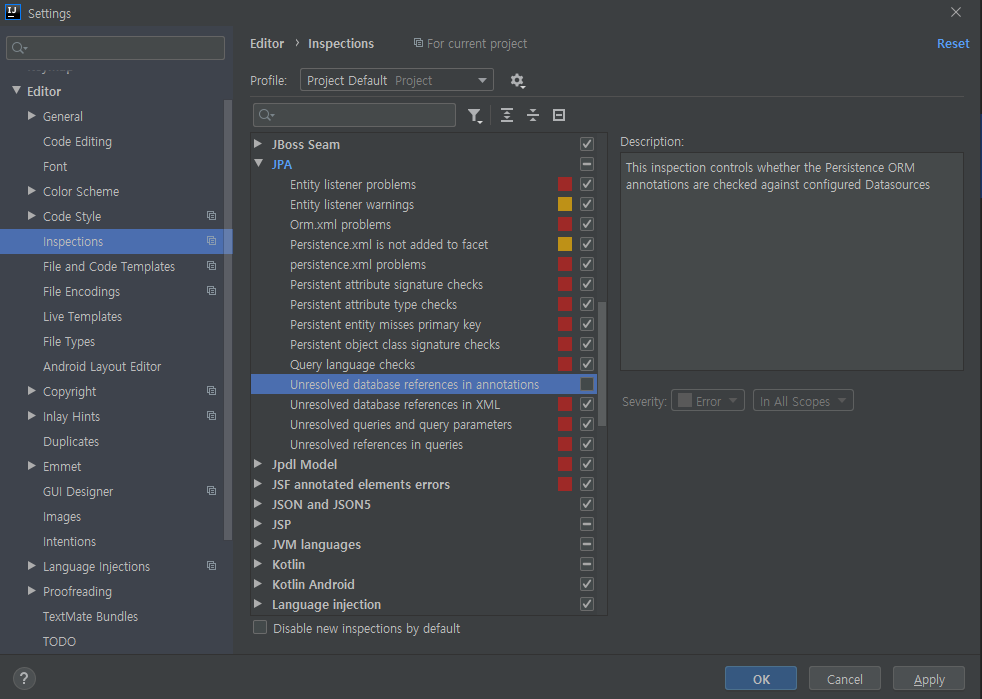
Task: Expand the Kotlin inspections group
Action: point(258,564)
